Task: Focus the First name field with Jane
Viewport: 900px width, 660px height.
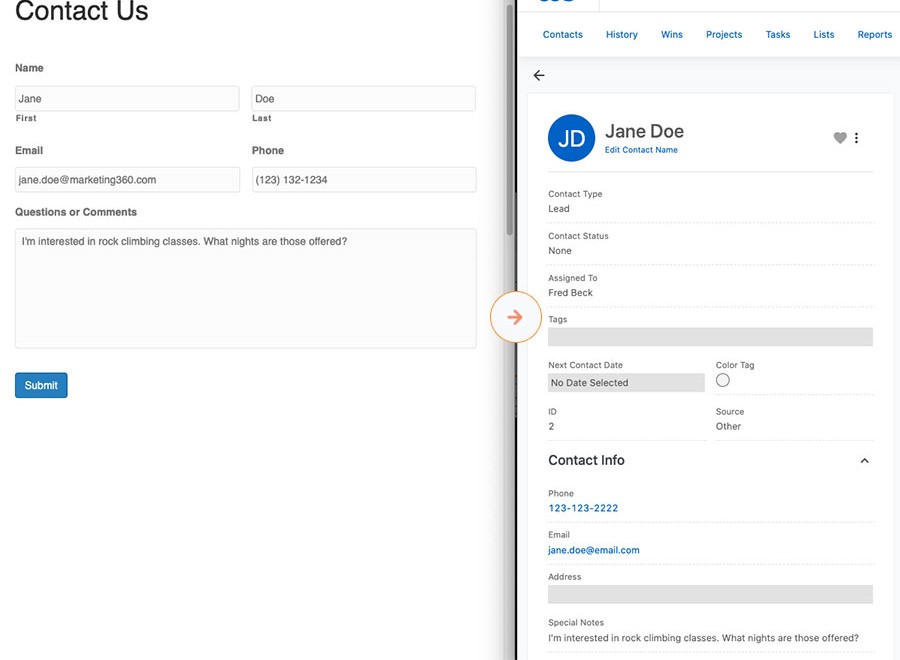Action: point(127,99)
